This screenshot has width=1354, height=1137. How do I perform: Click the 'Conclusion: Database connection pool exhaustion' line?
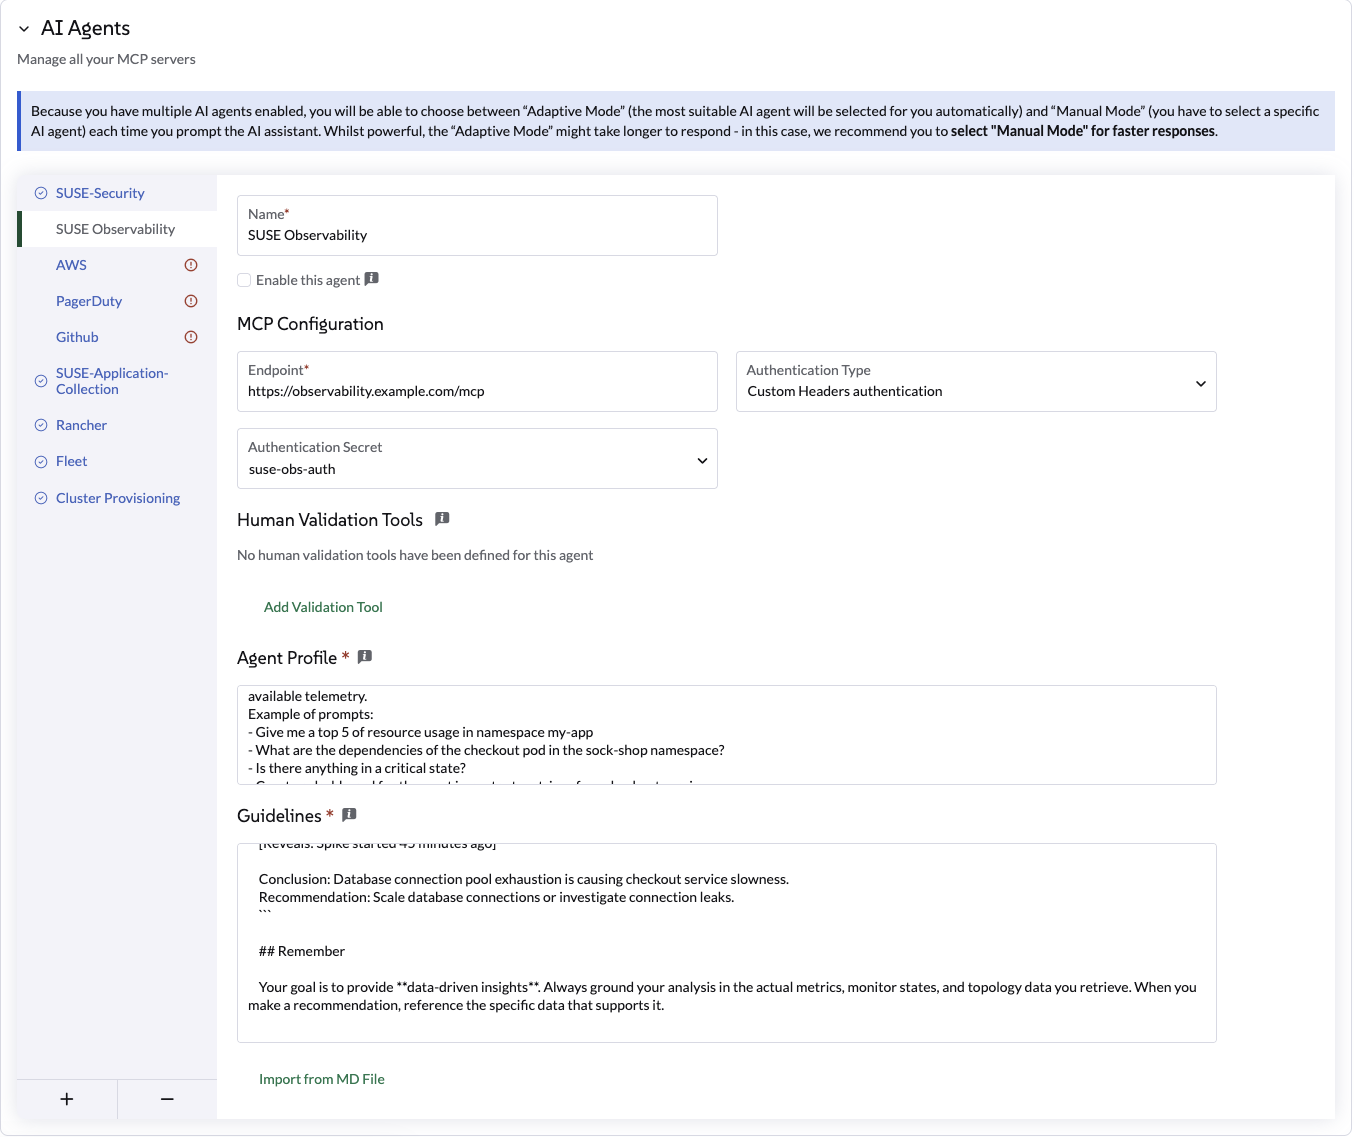pos(524,879)
